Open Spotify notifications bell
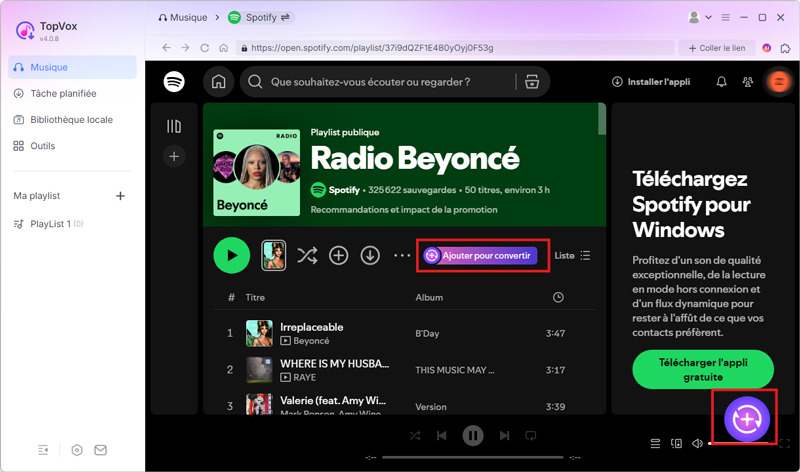Image resolution: width=800 pixels, height=472 pixels. tap(721, 82)
